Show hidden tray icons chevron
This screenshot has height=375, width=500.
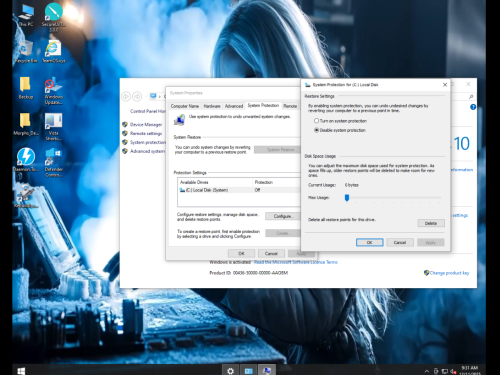426,371
